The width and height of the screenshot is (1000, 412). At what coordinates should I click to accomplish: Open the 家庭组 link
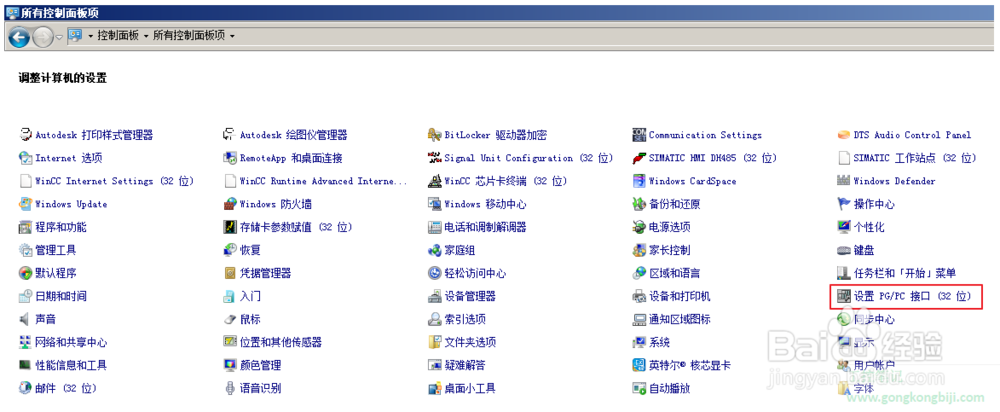pos(460,250)
